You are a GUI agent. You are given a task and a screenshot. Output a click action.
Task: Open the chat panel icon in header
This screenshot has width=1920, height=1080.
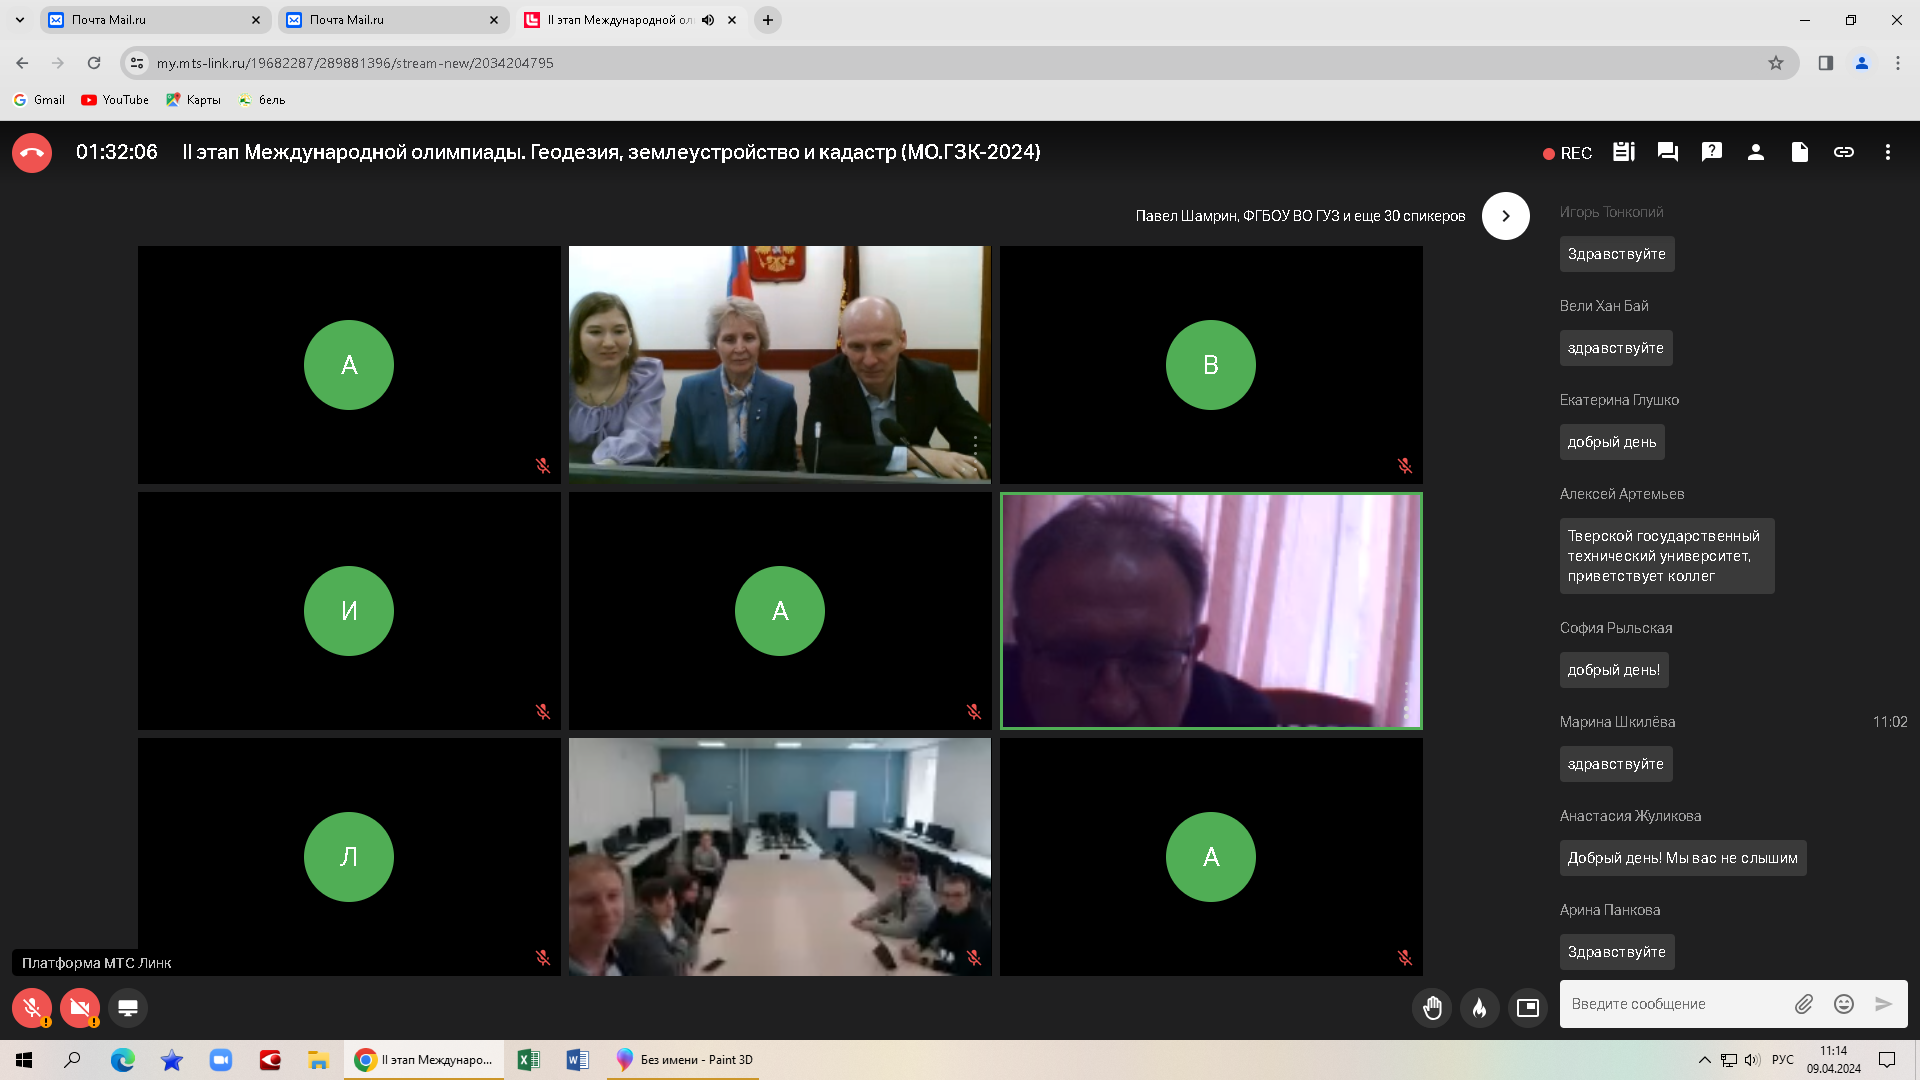click(1668, 152)
